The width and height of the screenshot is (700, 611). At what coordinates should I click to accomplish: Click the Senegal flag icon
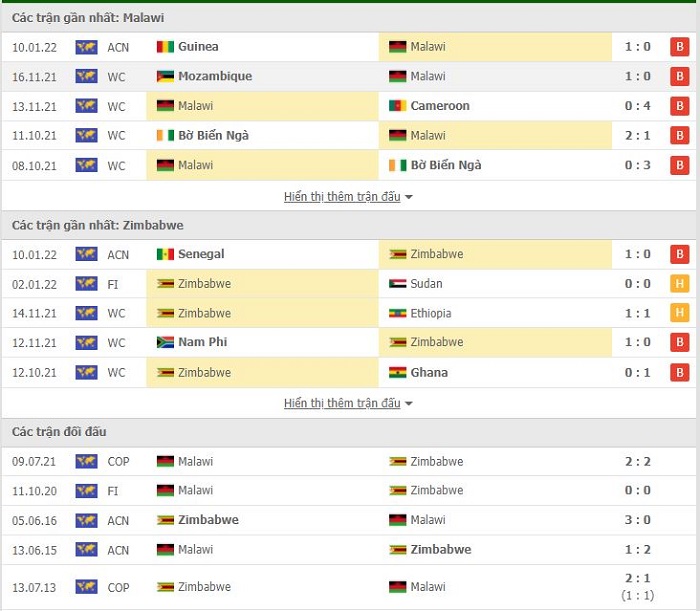coord(165,254)
